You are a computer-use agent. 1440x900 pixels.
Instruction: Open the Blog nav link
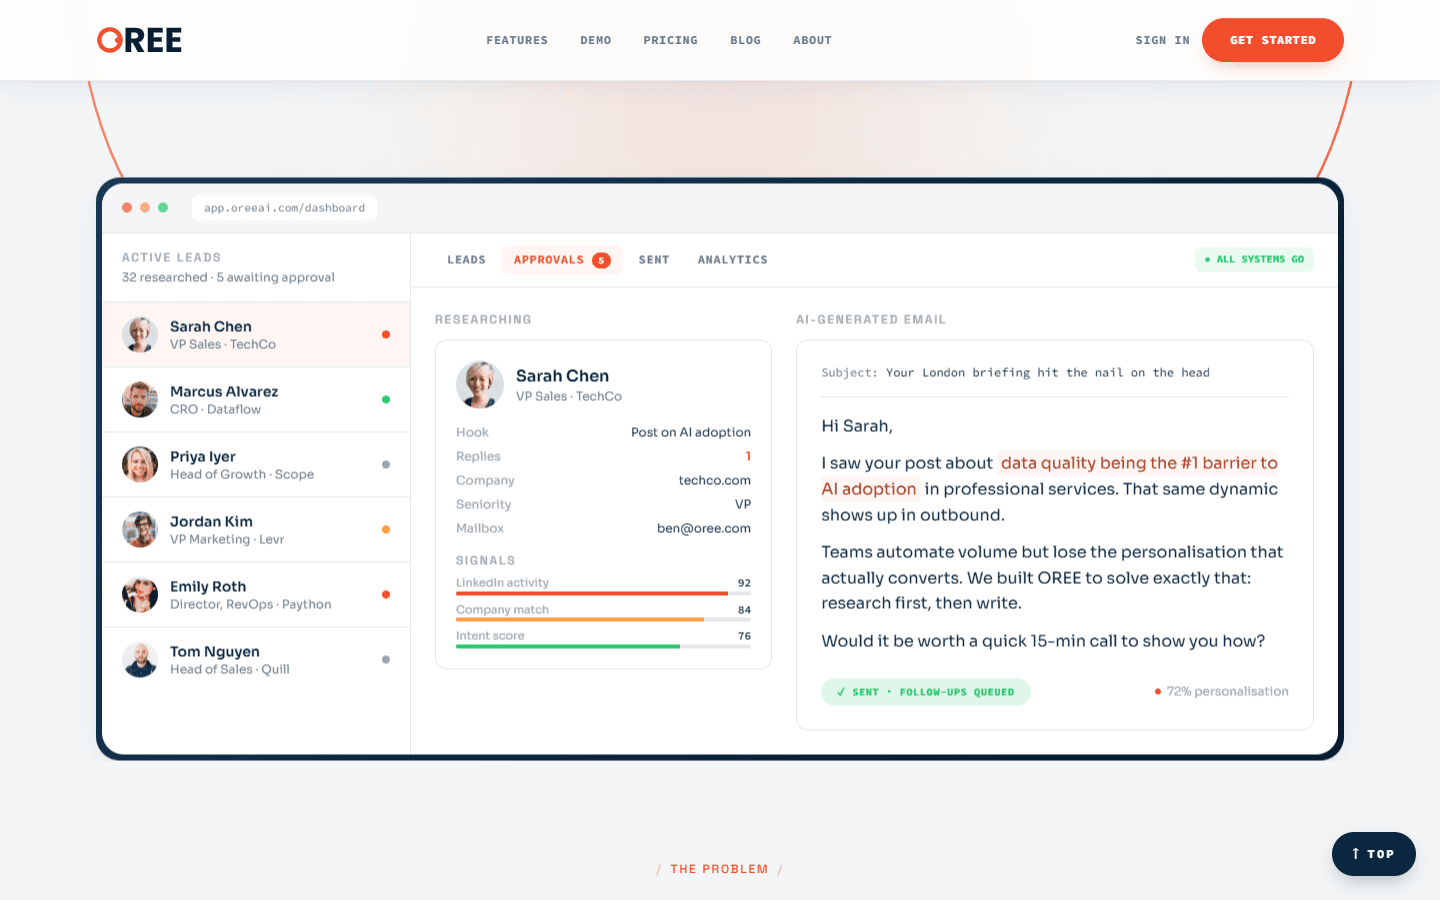click(746, 40)
